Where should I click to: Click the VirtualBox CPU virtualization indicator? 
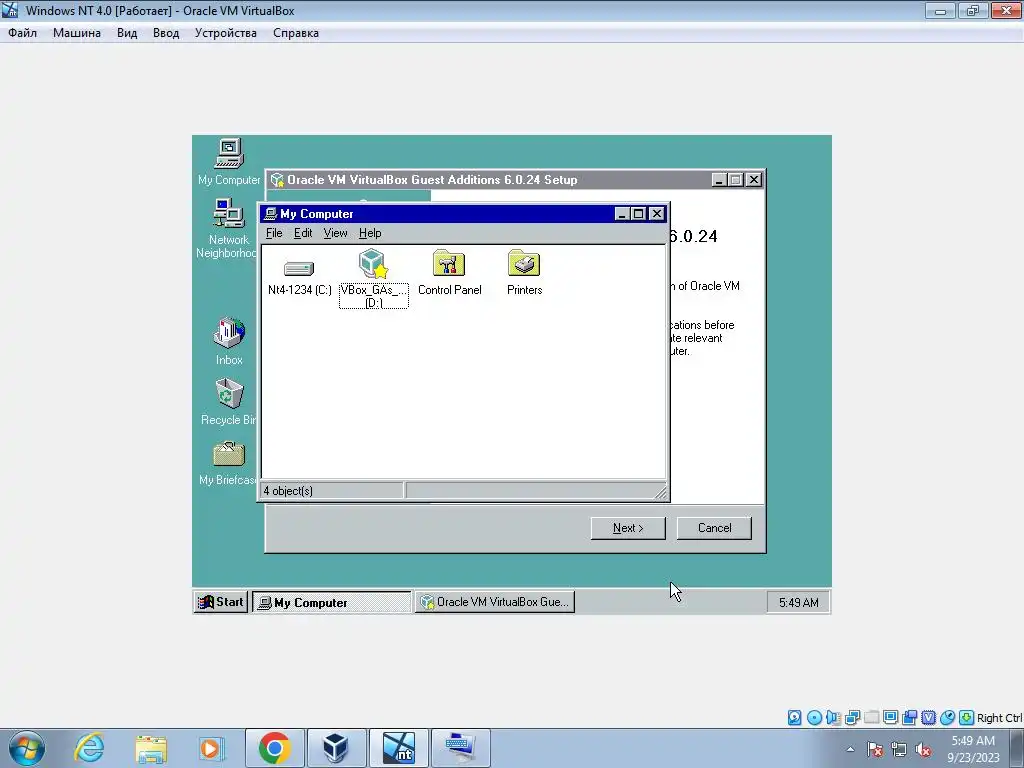tap(928, 718)
